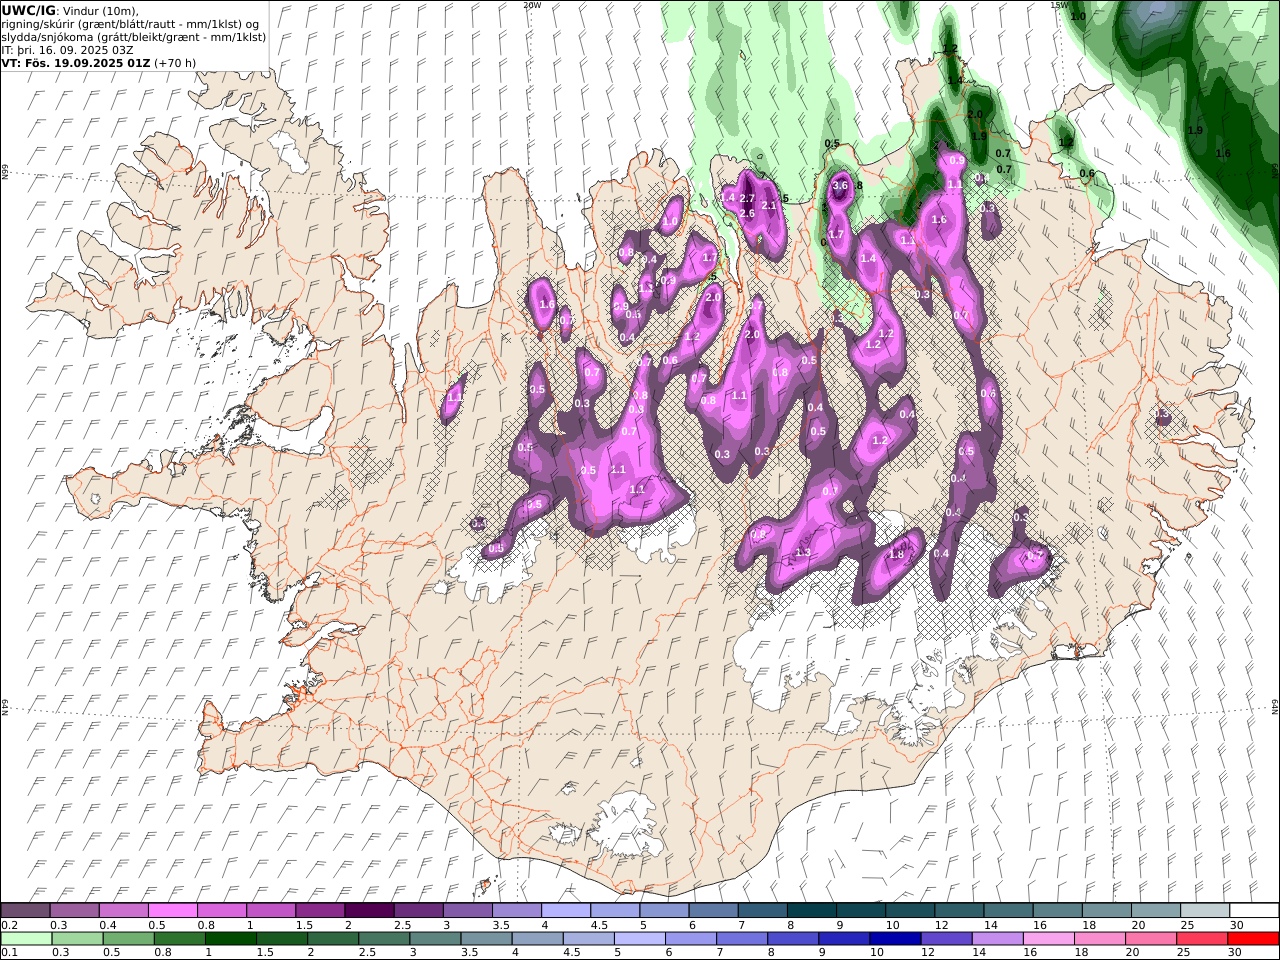This screenshot has height=960, width=1280.
Task: Click the pale green 0.1–0.3 rain-scale swatch
Action: (27, 939)
